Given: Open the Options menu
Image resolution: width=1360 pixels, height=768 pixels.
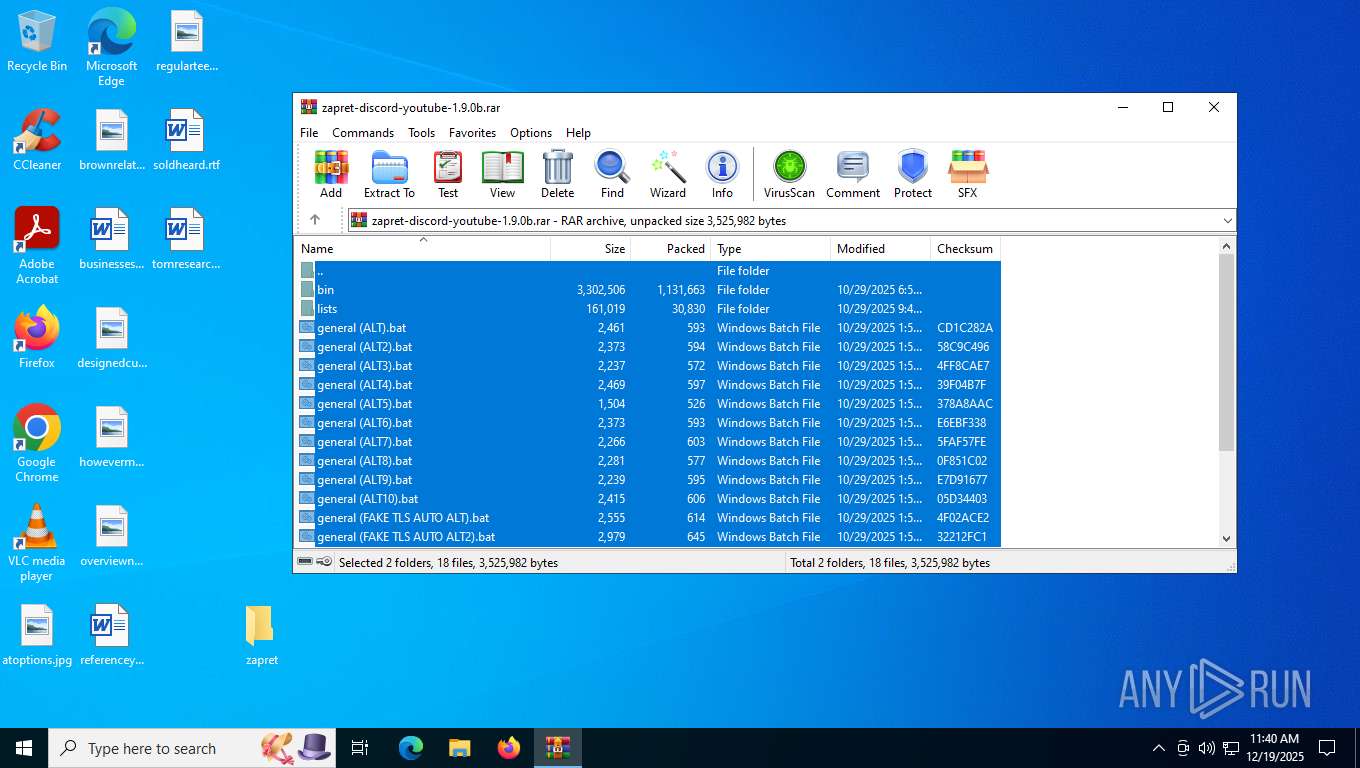Looking at the screenshot, I should point(531,132).
